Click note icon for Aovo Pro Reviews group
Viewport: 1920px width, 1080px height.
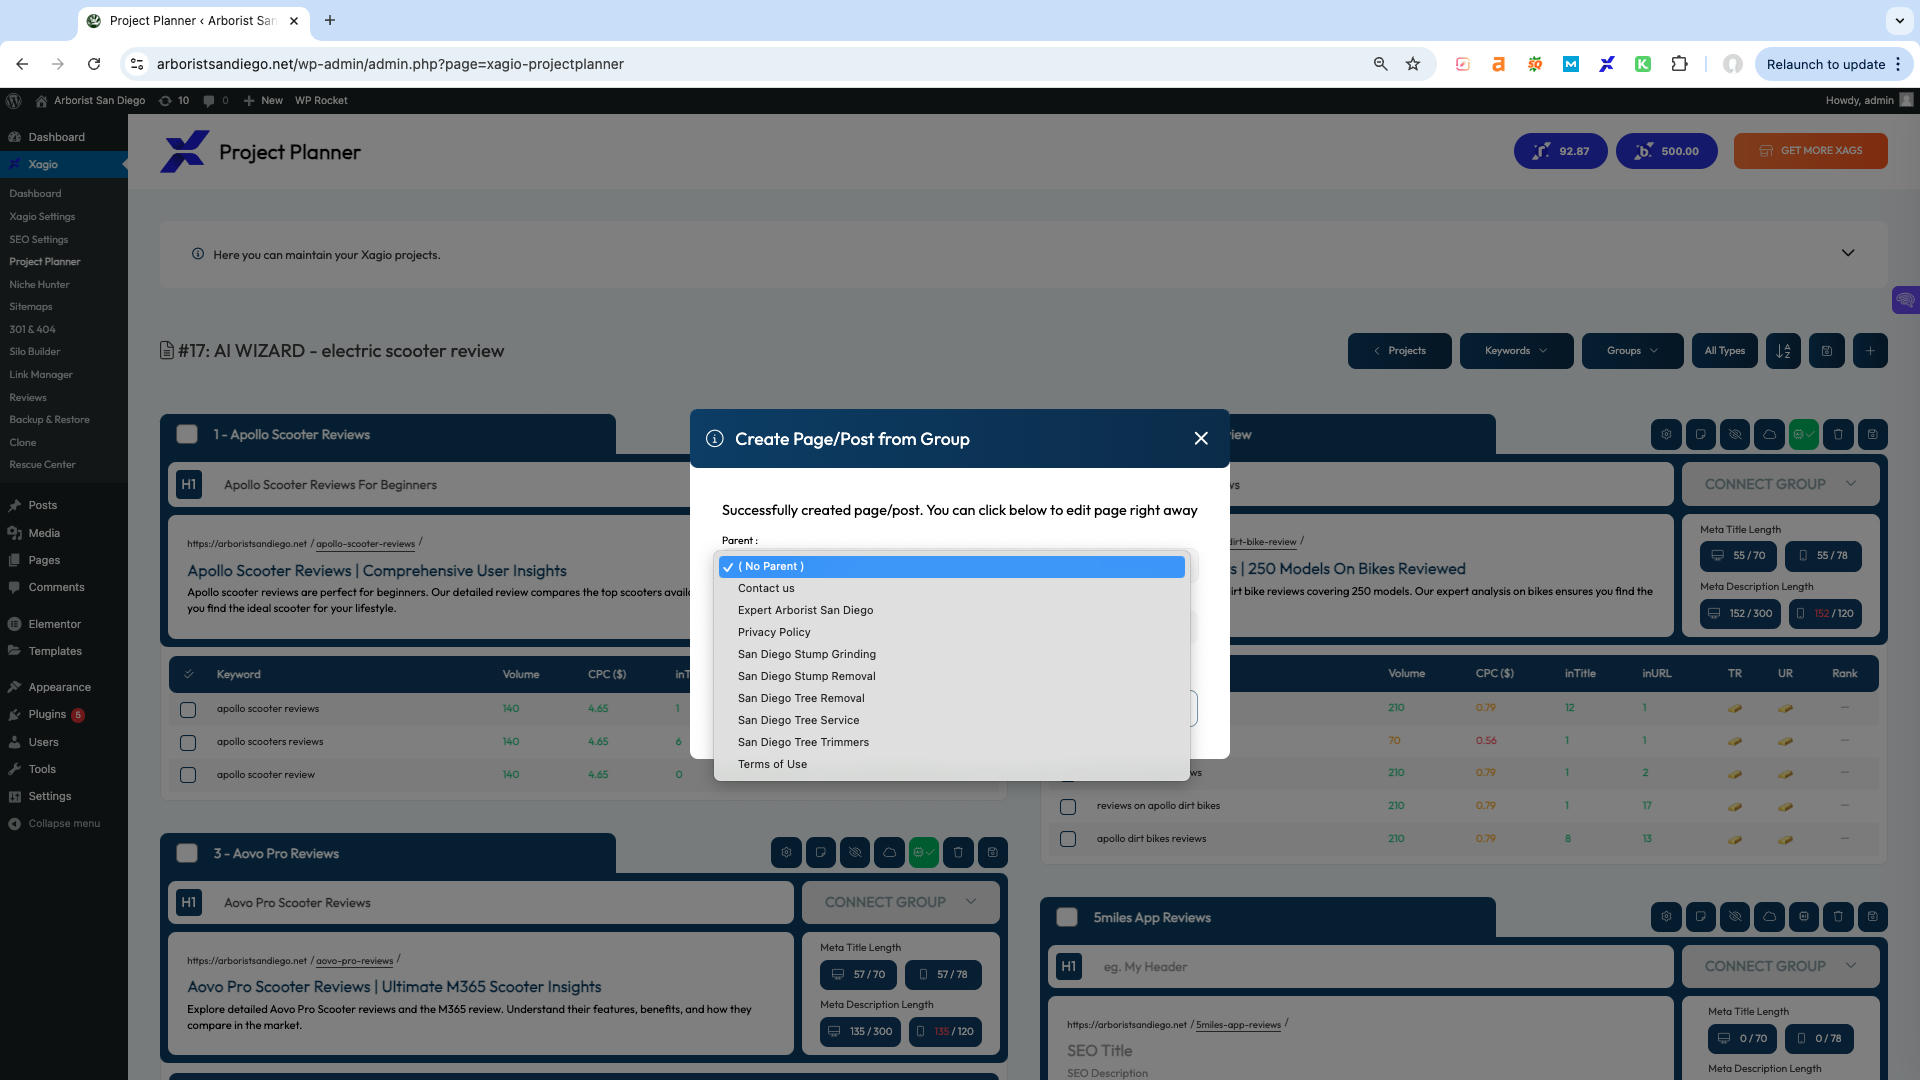tap(821, 853)
